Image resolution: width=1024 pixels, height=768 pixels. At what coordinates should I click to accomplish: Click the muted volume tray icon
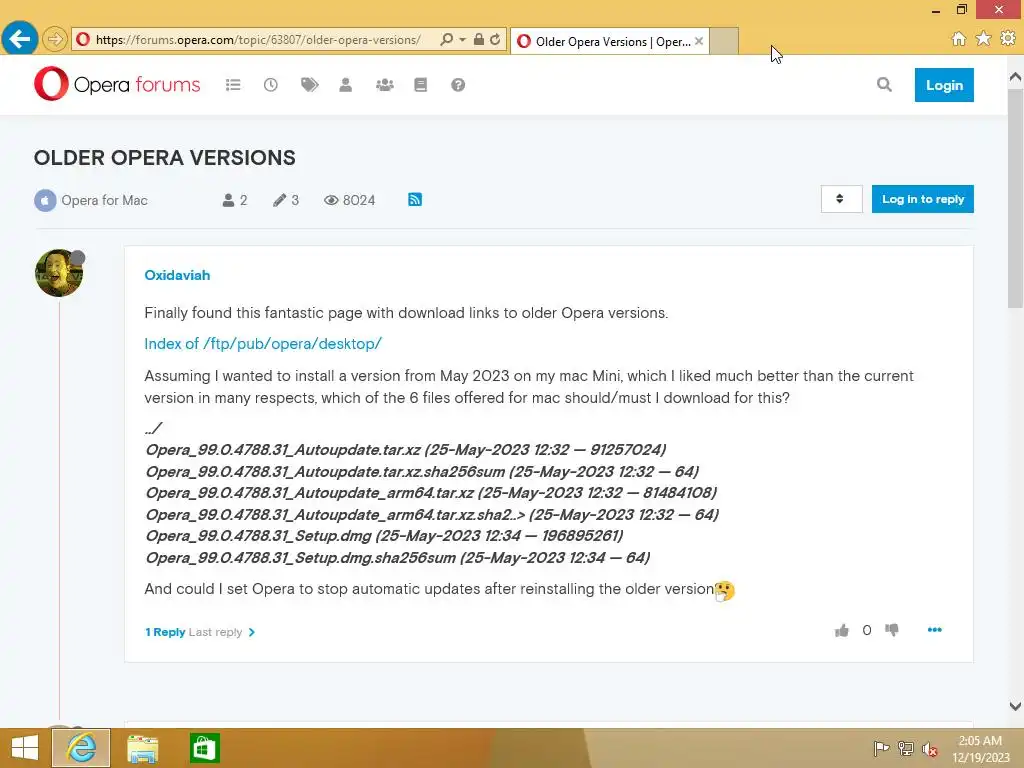tap(930, 749)
